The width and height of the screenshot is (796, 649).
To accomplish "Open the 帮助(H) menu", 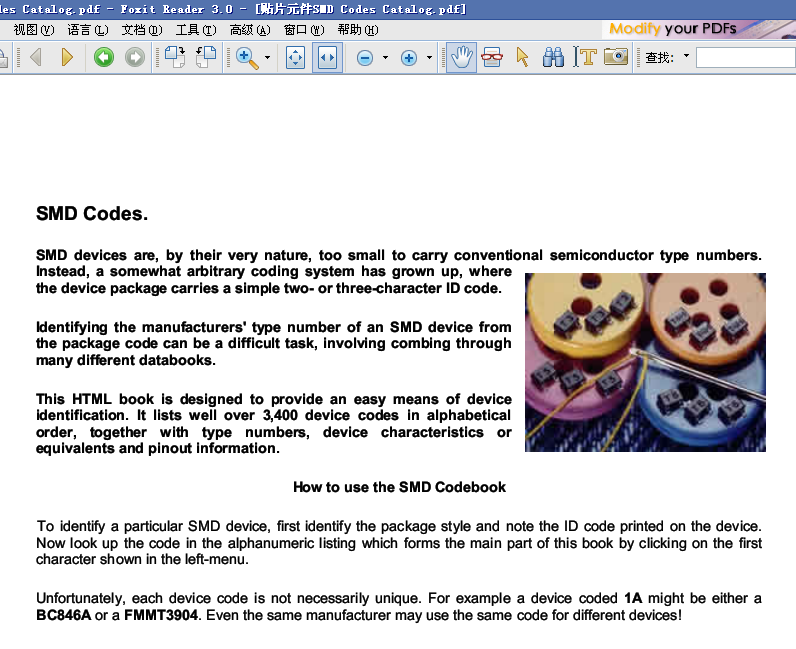I will 358,30.
